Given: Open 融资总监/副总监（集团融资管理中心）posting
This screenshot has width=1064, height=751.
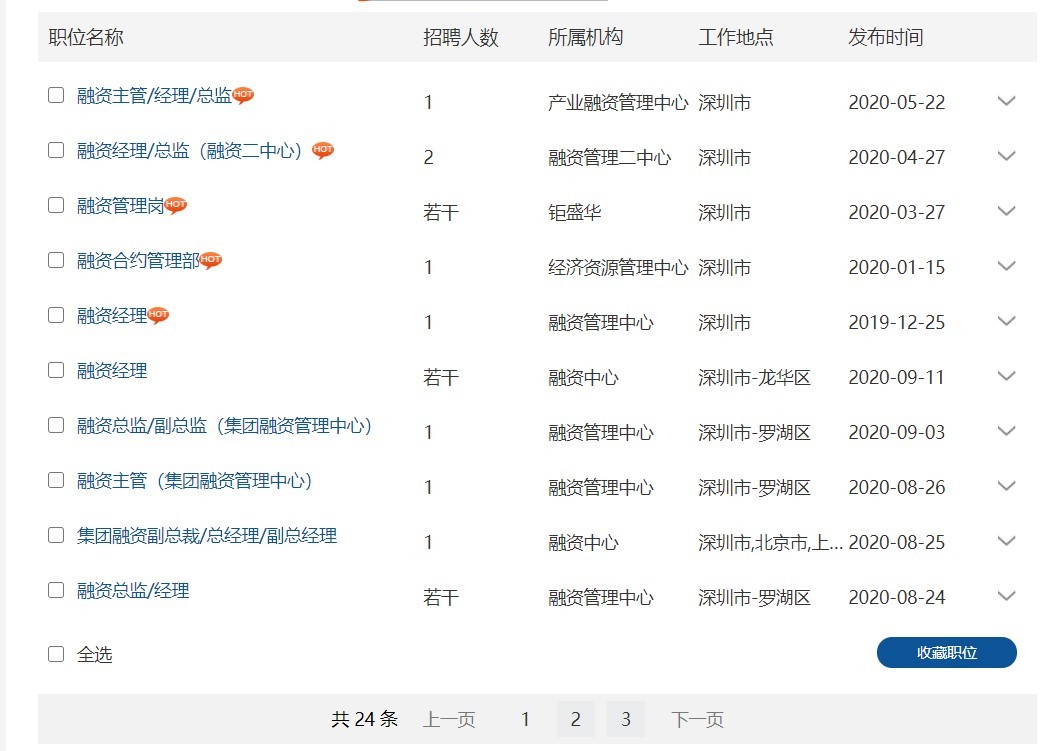Looking at the screenshot, I should (225, 426).
